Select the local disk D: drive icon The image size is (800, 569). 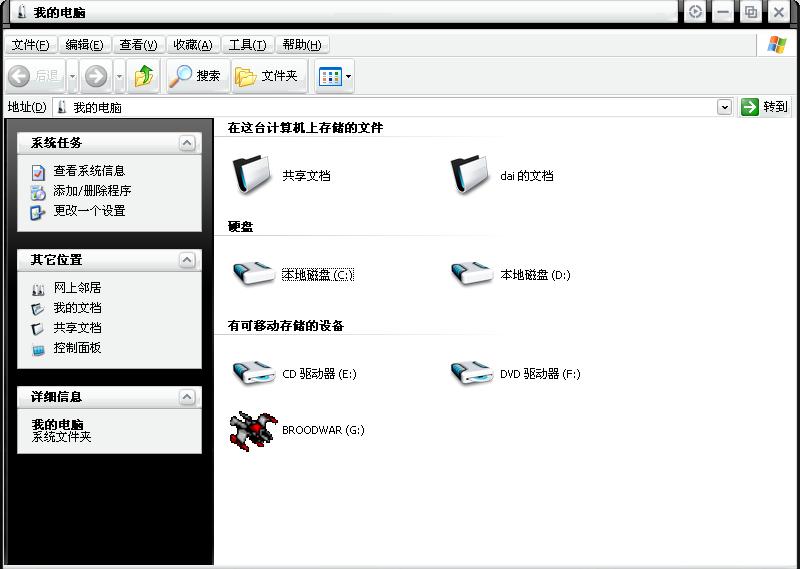click(x=472, y=274)
